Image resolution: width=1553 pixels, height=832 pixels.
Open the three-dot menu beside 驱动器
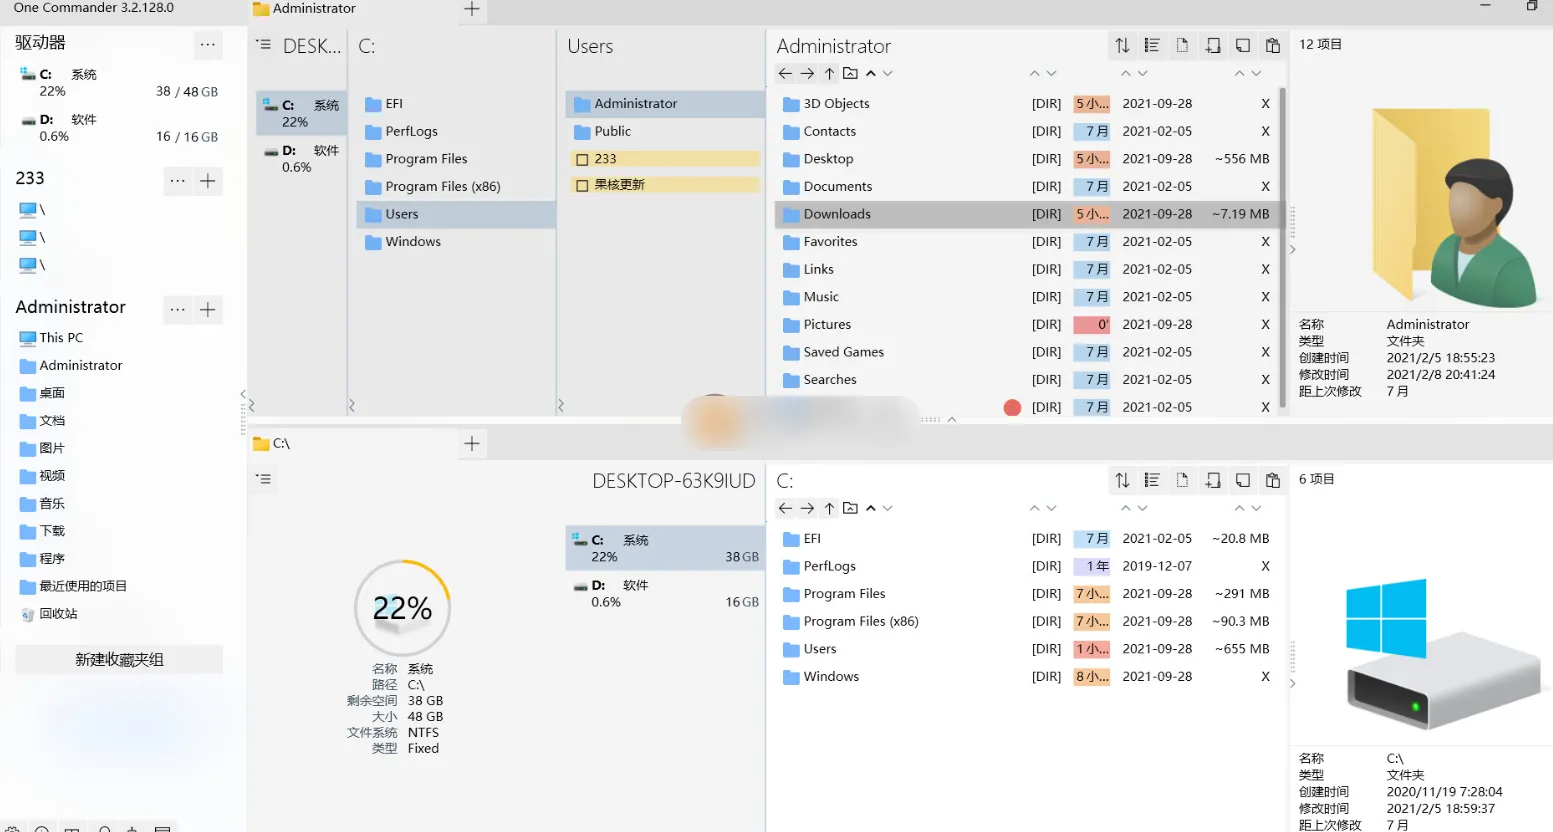(207, 44)
